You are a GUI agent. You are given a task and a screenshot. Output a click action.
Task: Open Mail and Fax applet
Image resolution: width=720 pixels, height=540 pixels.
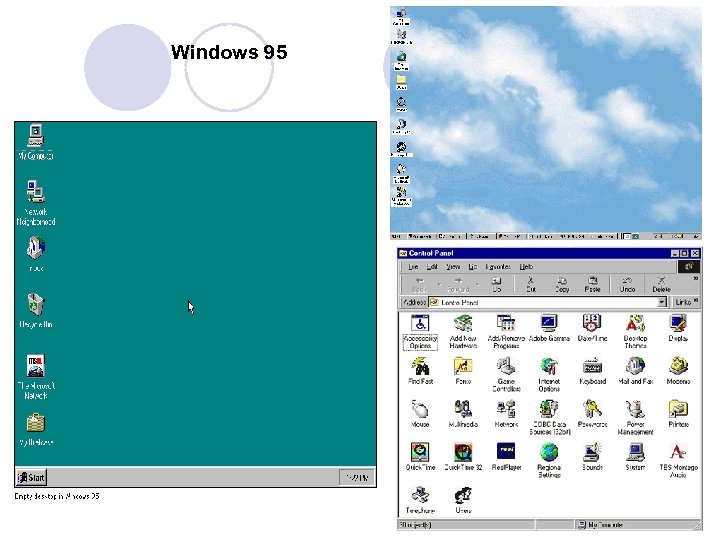636,371
